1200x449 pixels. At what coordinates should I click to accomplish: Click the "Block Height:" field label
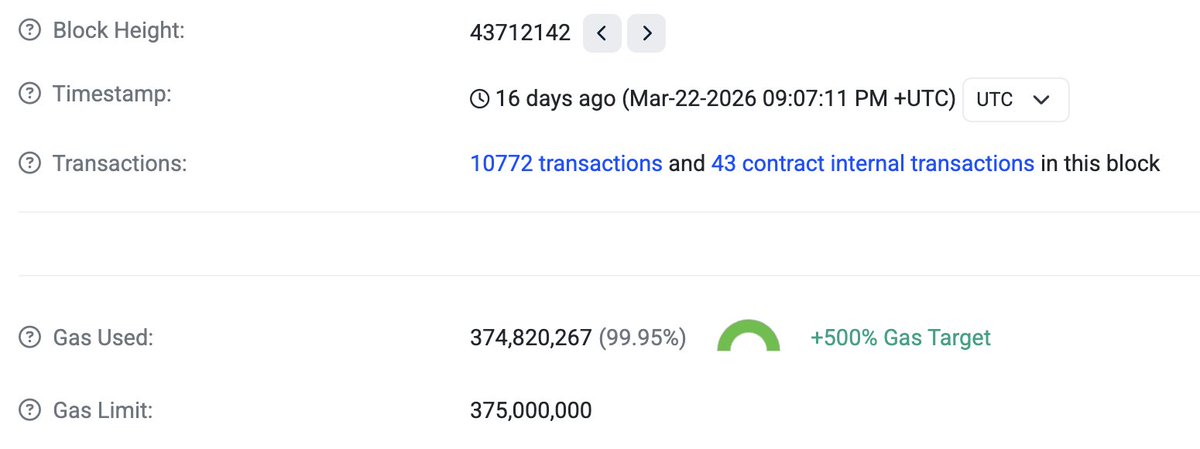pyautogui.click(x=119, y=31)
